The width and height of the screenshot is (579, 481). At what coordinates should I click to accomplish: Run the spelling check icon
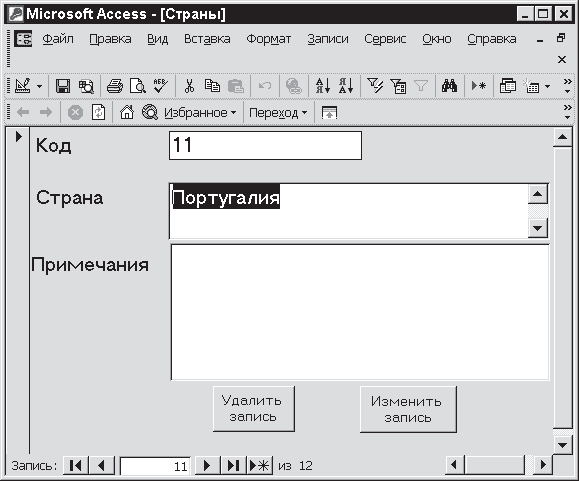[x=161, y=86]
